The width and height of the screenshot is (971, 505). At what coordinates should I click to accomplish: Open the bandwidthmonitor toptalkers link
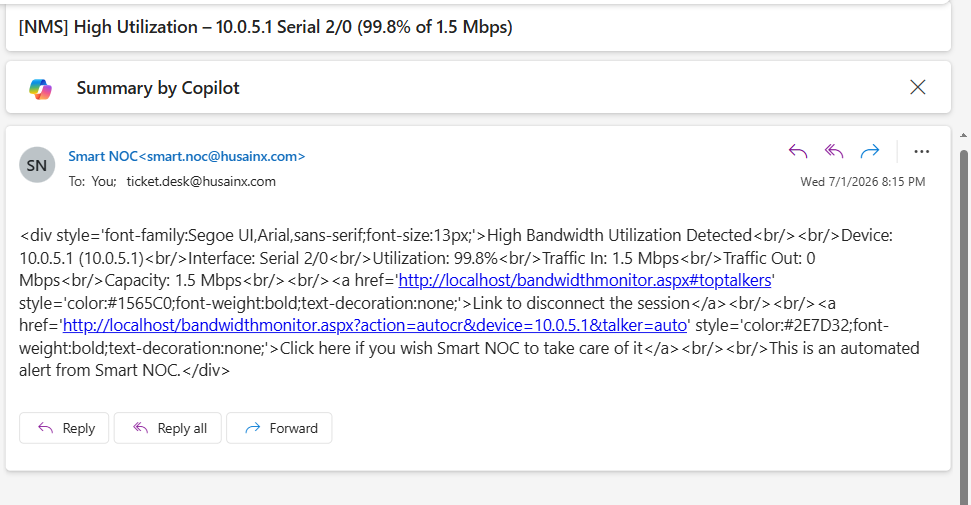(585, 281)
